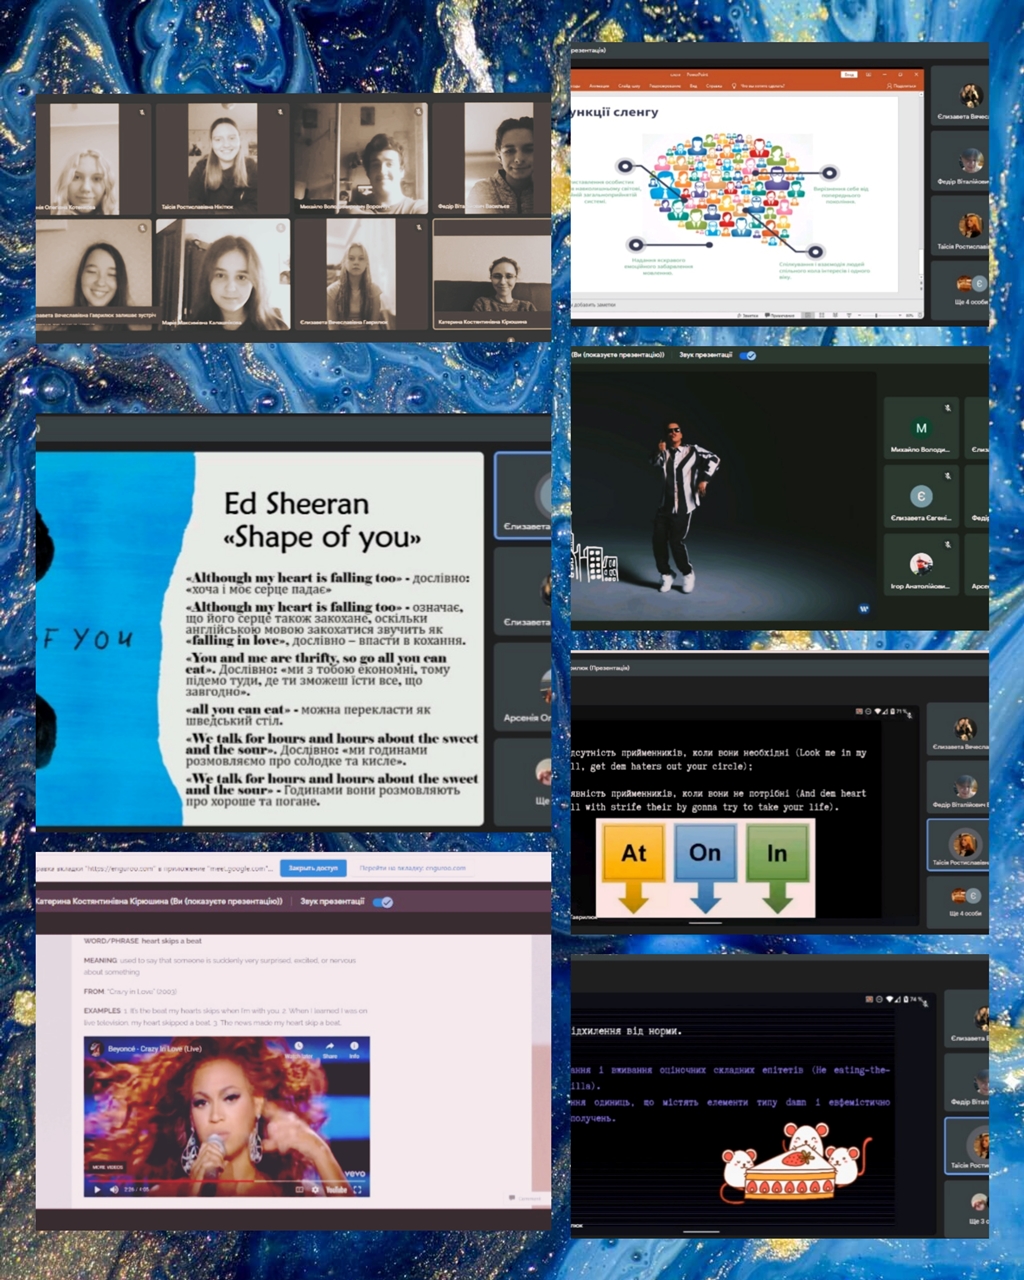Image resolution: width=1024 pixels, height=1280 pixels.
Task: Select the FROM "Crazy in Love" (2003) line
Action: [130, 991]
